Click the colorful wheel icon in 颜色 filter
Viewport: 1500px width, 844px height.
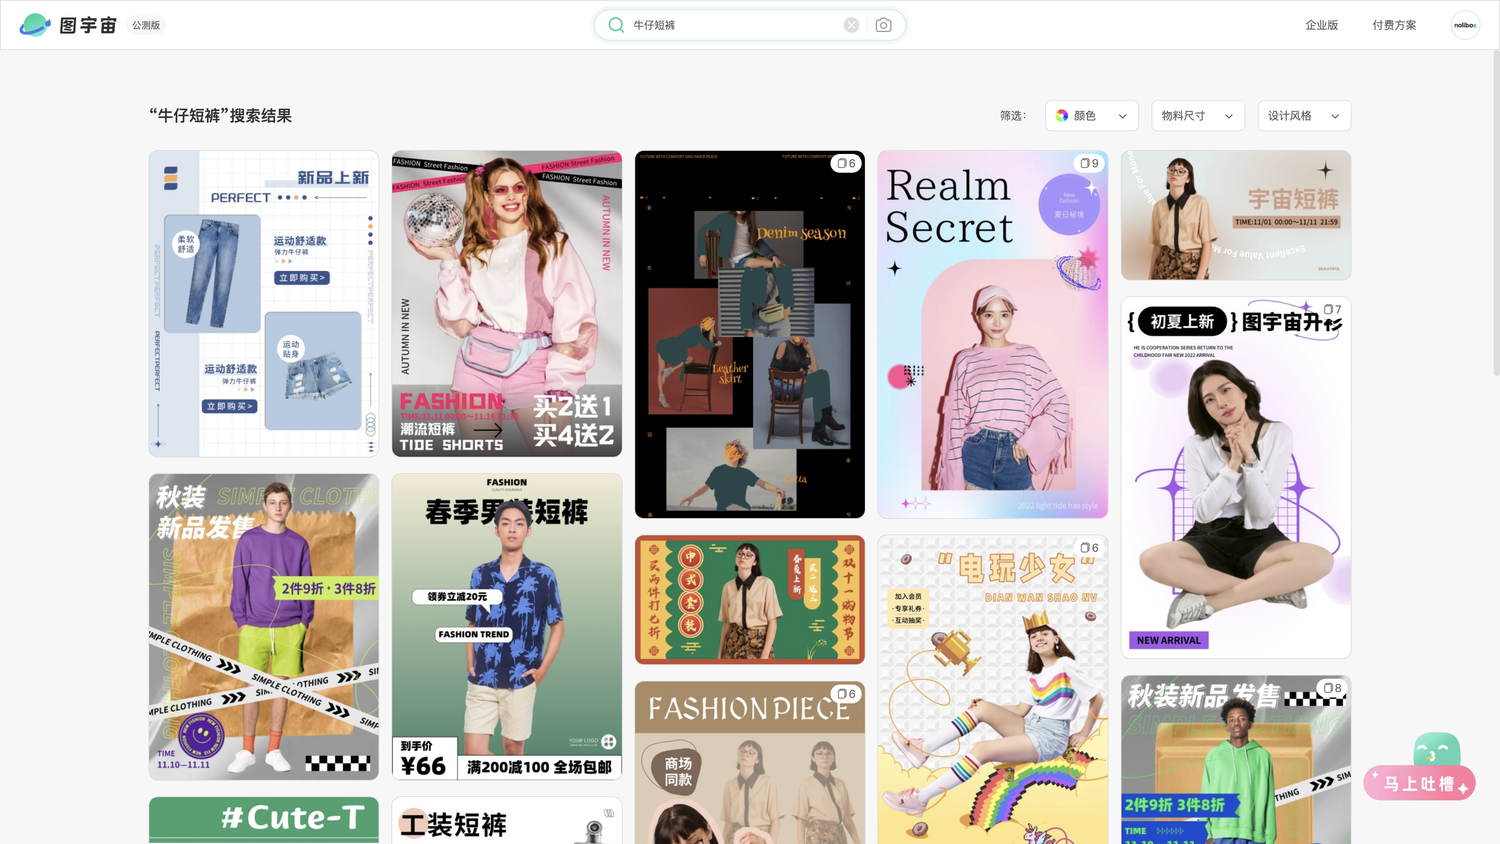pos(1062,116)
